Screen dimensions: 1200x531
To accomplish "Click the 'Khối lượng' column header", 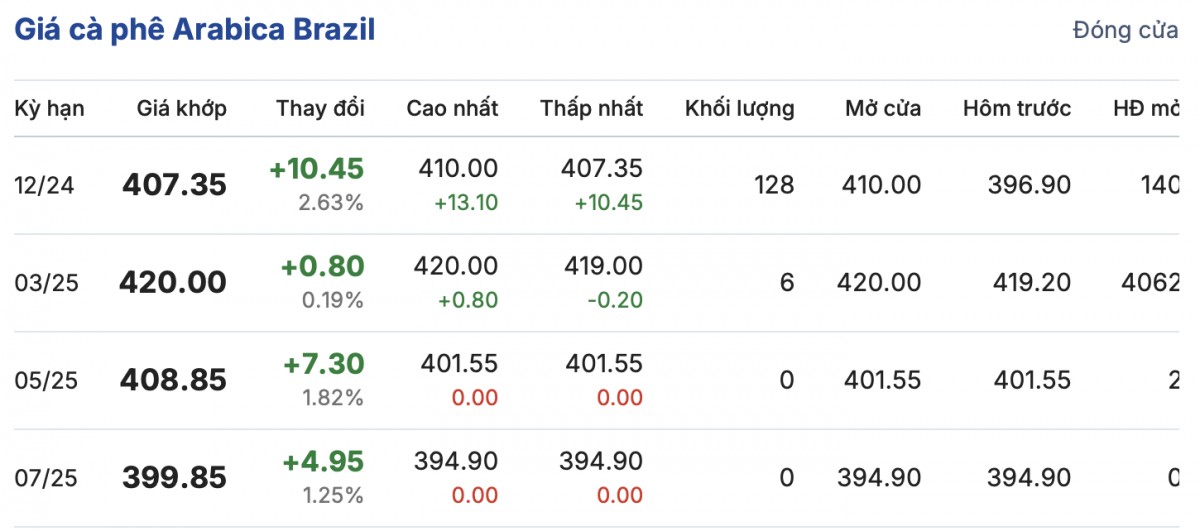I will [x=739, y=108].
